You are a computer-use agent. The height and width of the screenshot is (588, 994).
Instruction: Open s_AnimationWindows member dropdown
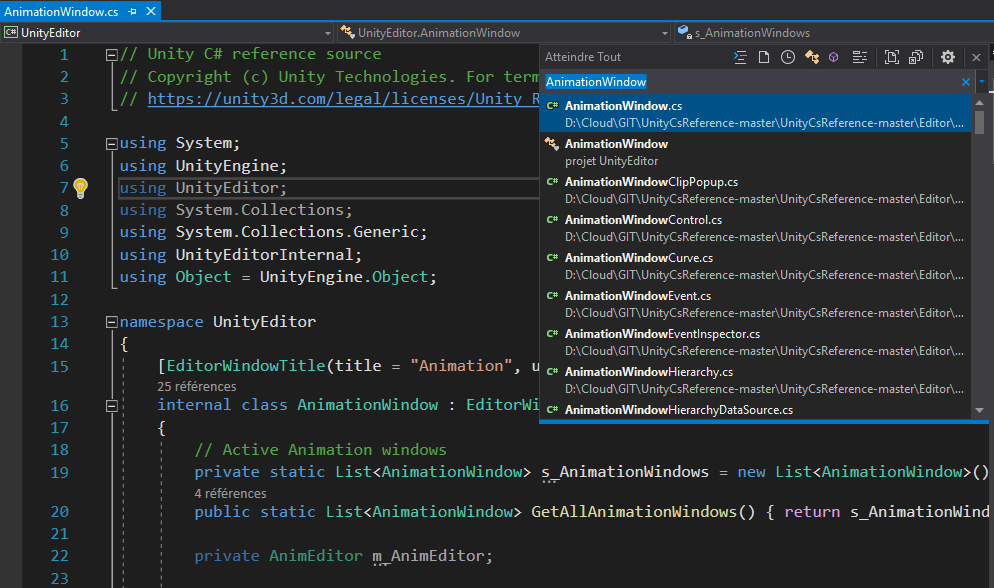[834, 33]
